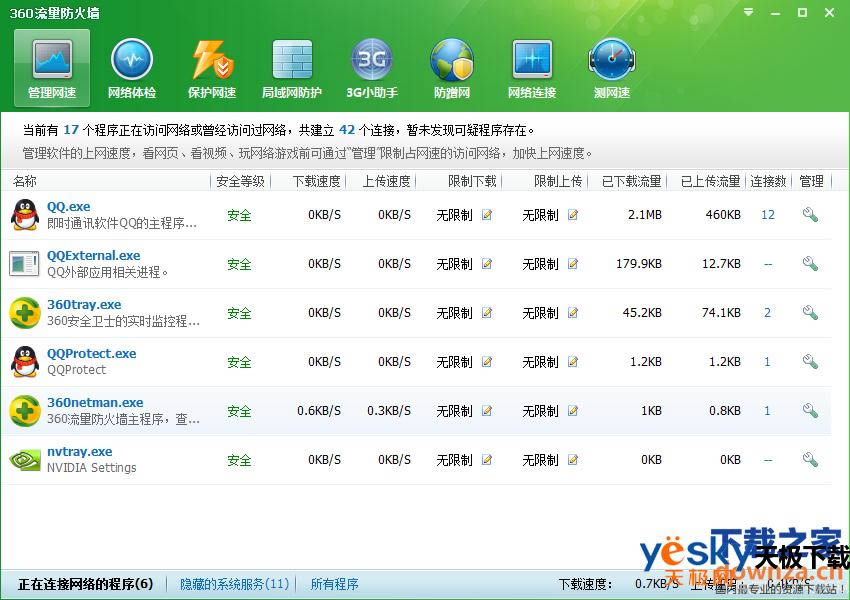Open connection count 12 for QQ.exe
Viewport: 850px width, 600px height.
768,215
